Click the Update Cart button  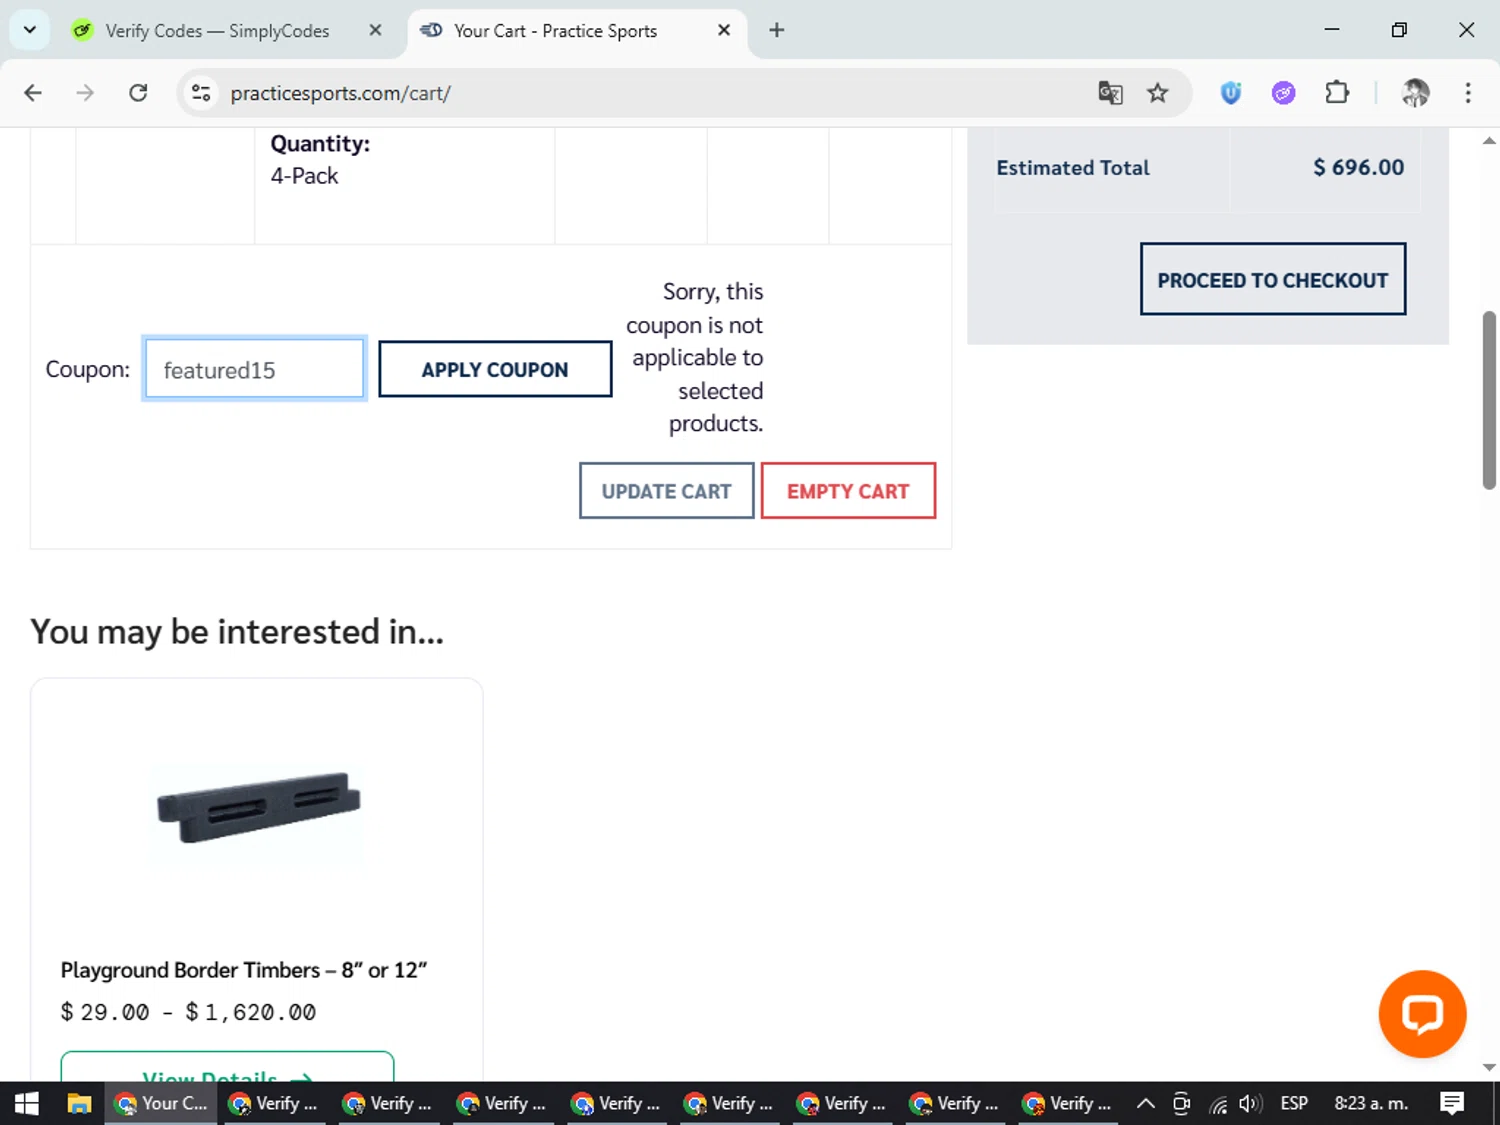click(666, 491)
